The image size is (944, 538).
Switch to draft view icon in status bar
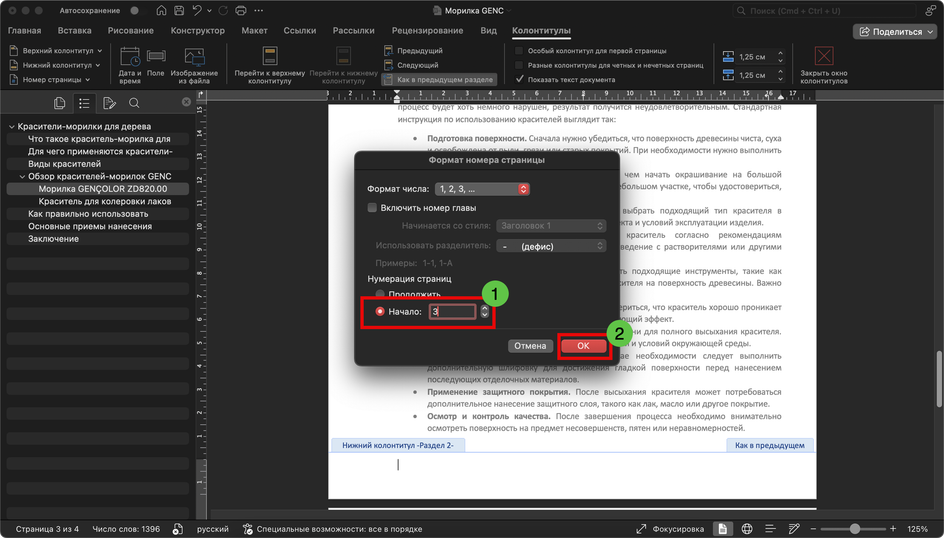pos(793,529)
